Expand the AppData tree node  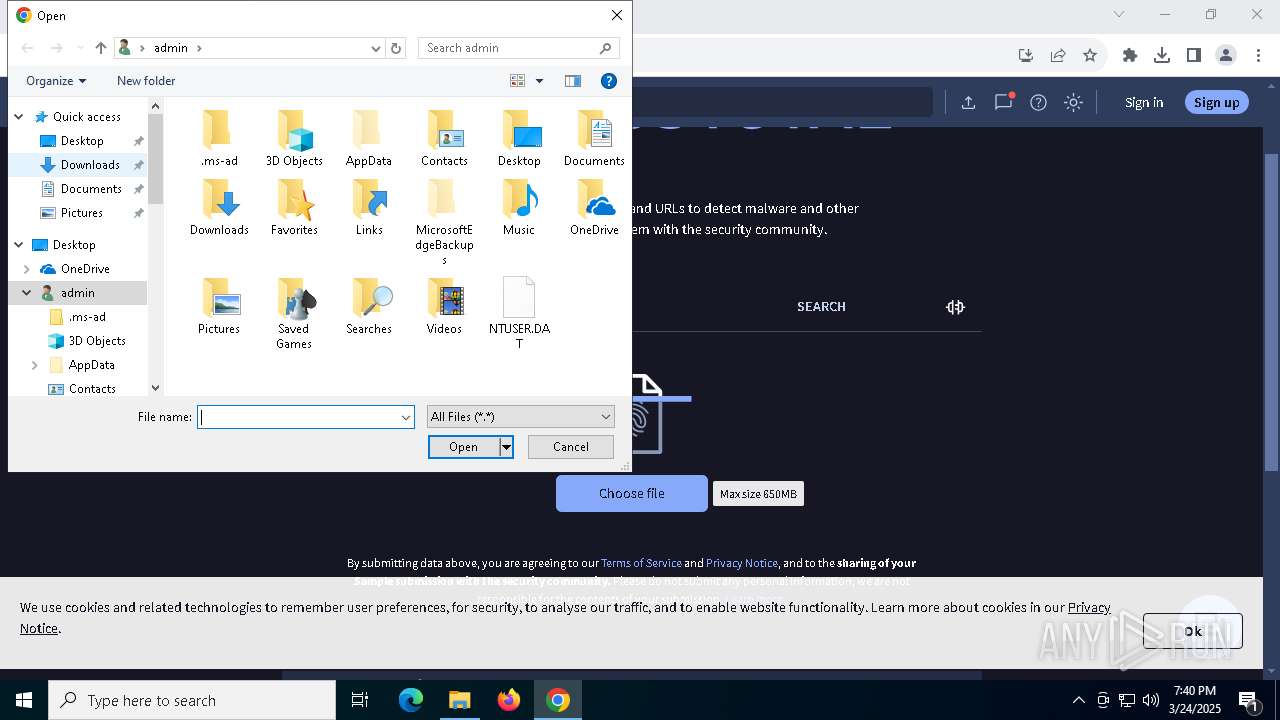(35, 365)
